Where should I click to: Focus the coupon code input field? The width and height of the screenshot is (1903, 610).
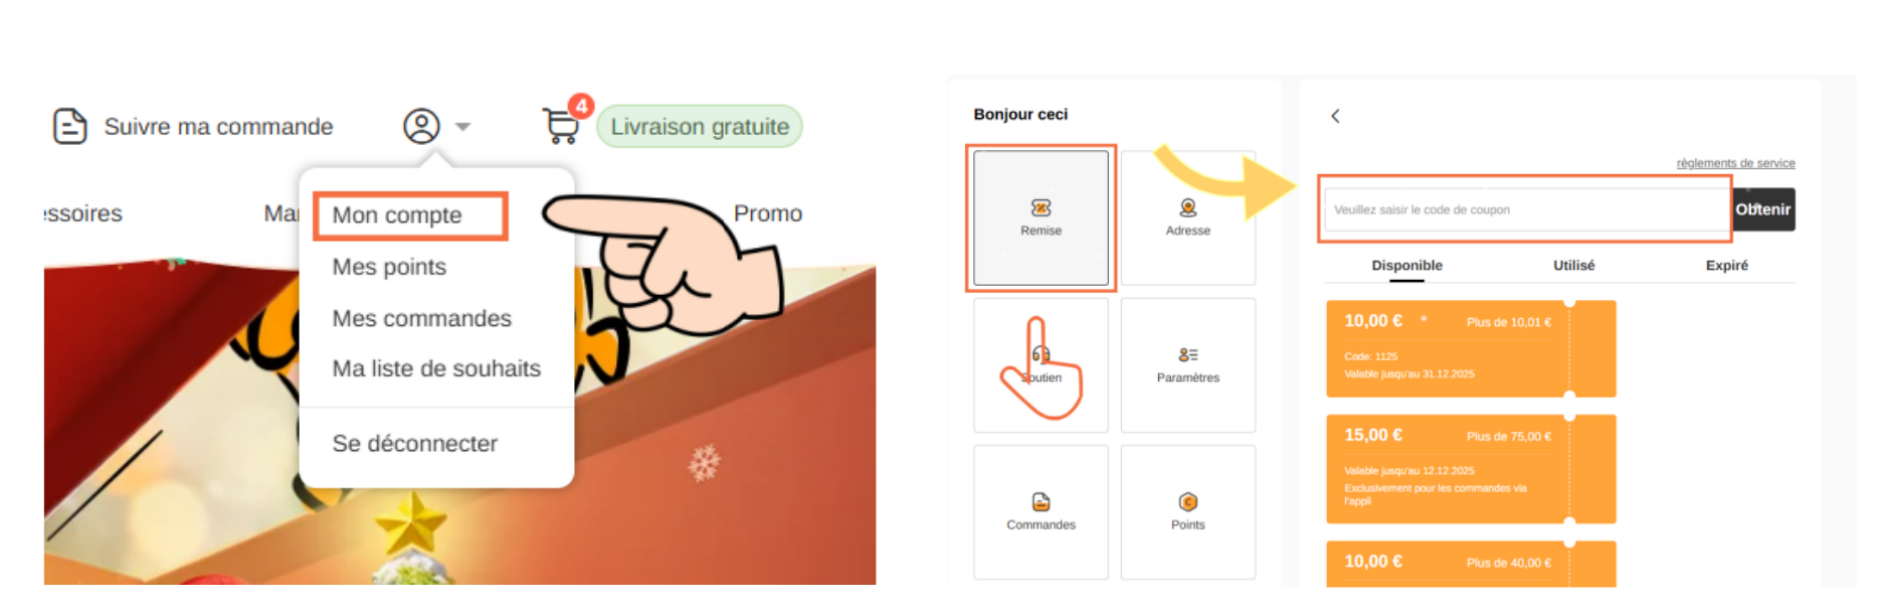[1526, 210]
